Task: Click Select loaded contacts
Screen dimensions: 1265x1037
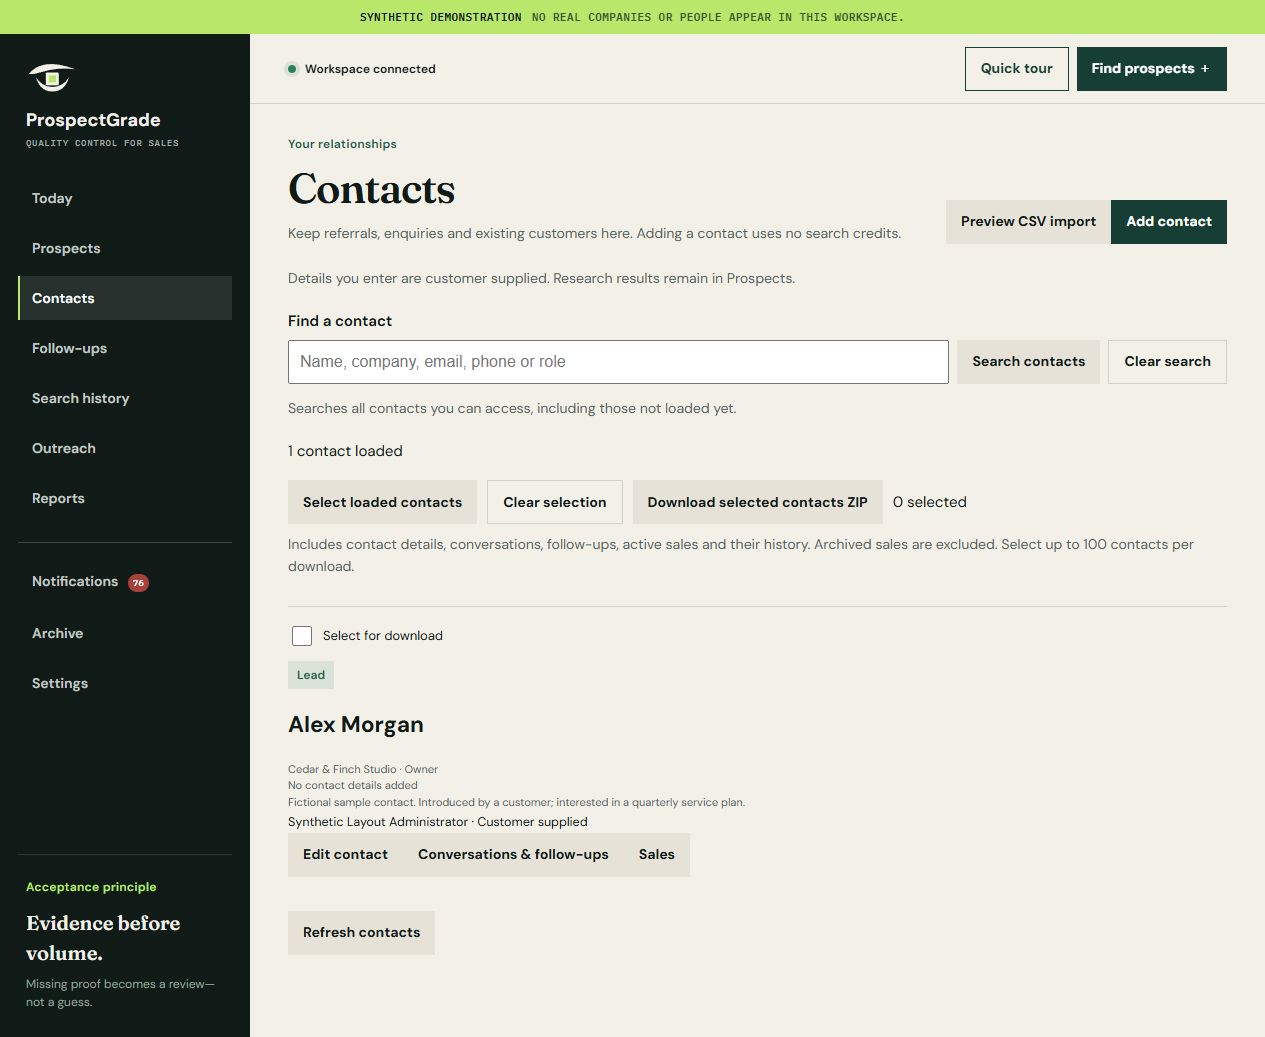Action: tap(382, 502)
